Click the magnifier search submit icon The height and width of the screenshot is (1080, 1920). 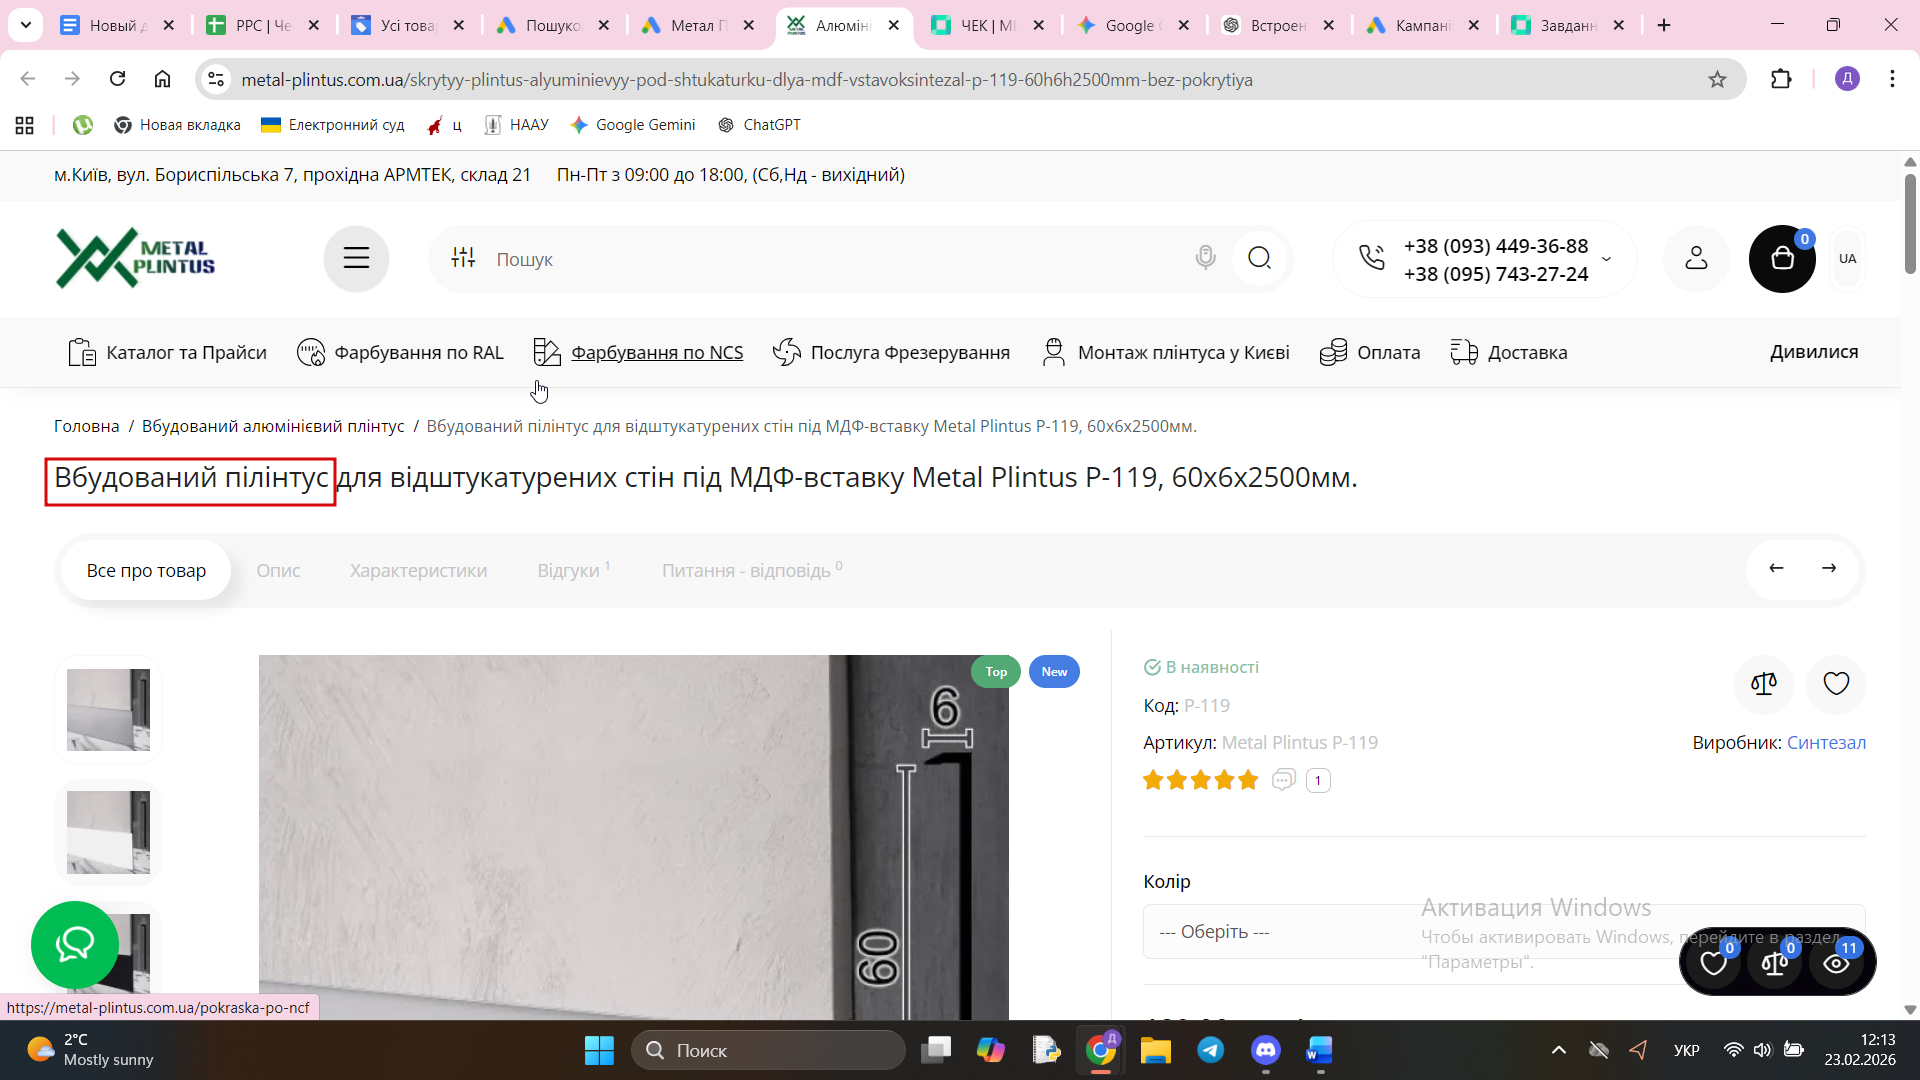1259,258
